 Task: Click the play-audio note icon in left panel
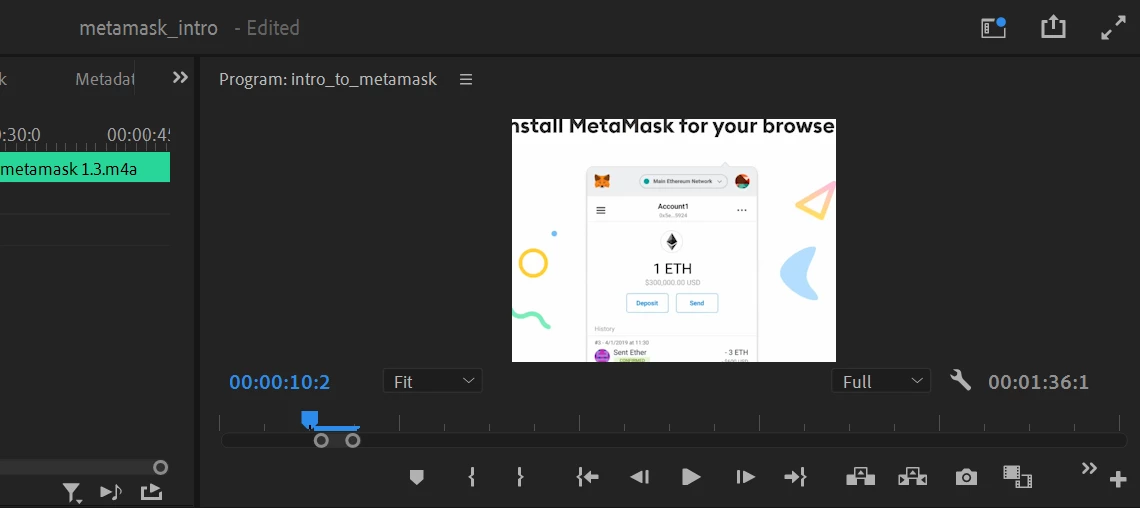111,493
